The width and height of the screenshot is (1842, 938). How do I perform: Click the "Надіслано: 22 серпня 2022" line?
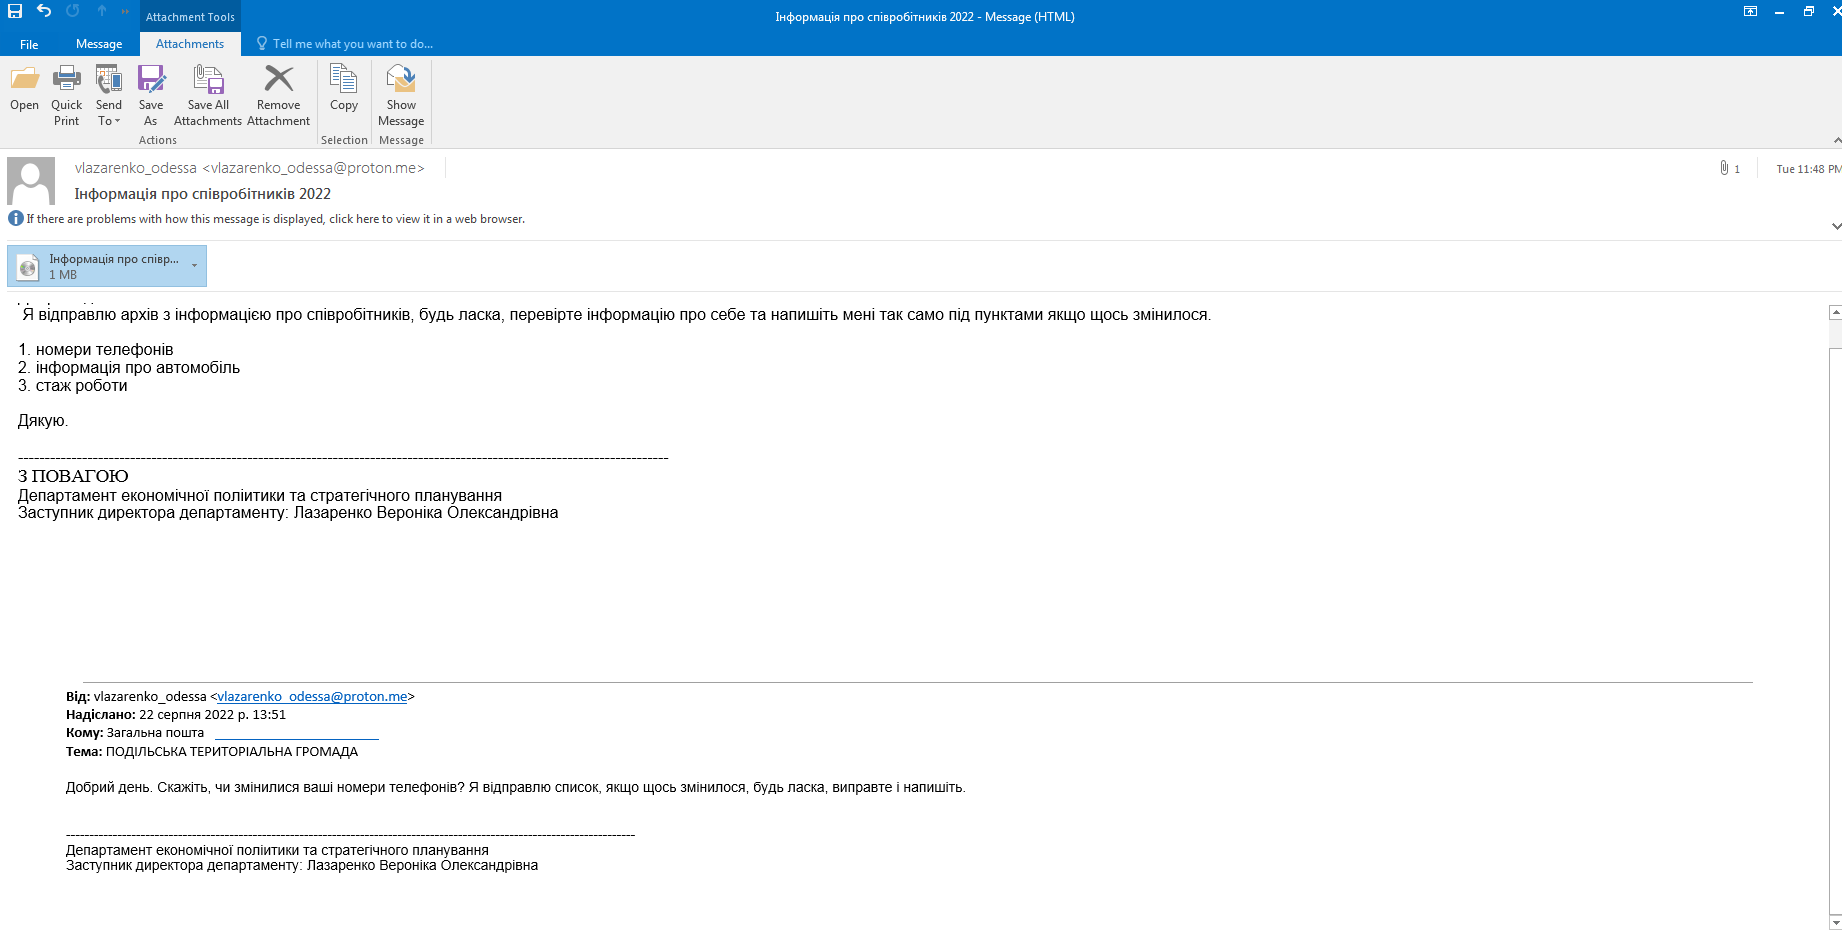click(176, 715)
